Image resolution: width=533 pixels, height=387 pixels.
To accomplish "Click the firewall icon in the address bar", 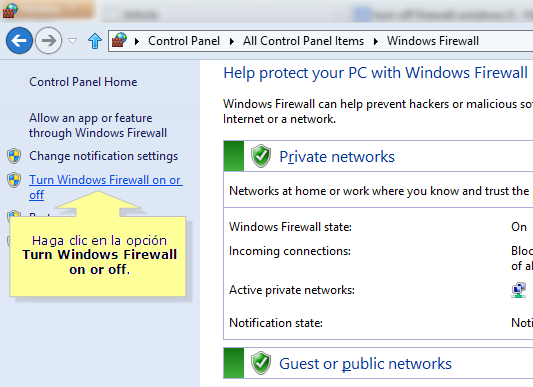I will (x=119, y=40).
